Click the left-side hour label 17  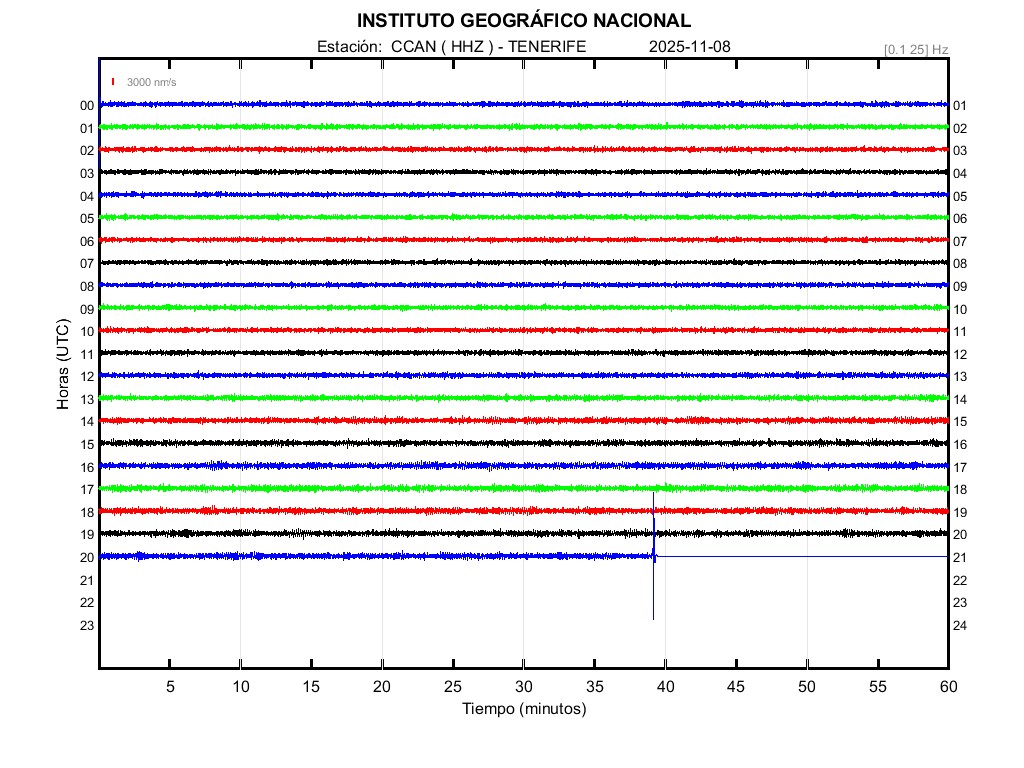tap(87, 490)
